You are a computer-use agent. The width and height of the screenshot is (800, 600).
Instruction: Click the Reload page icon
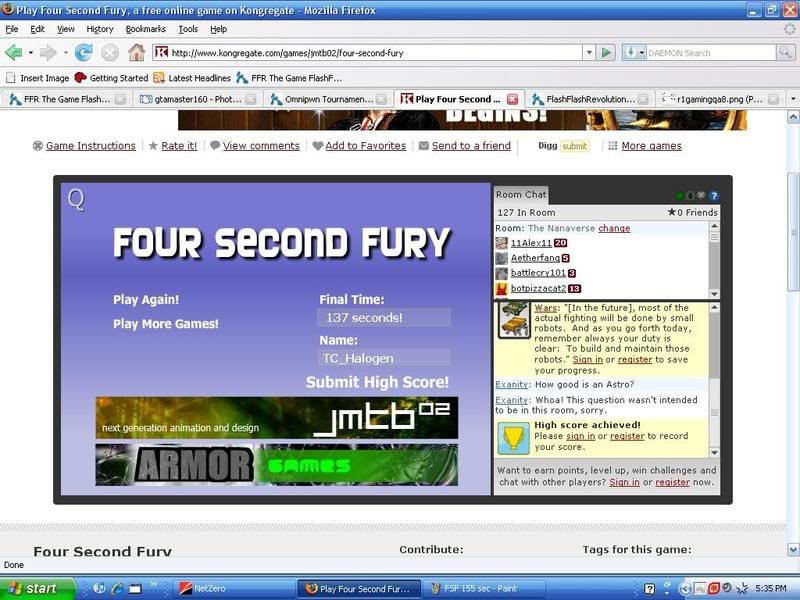pyautogui.click(x=81, y=53)
